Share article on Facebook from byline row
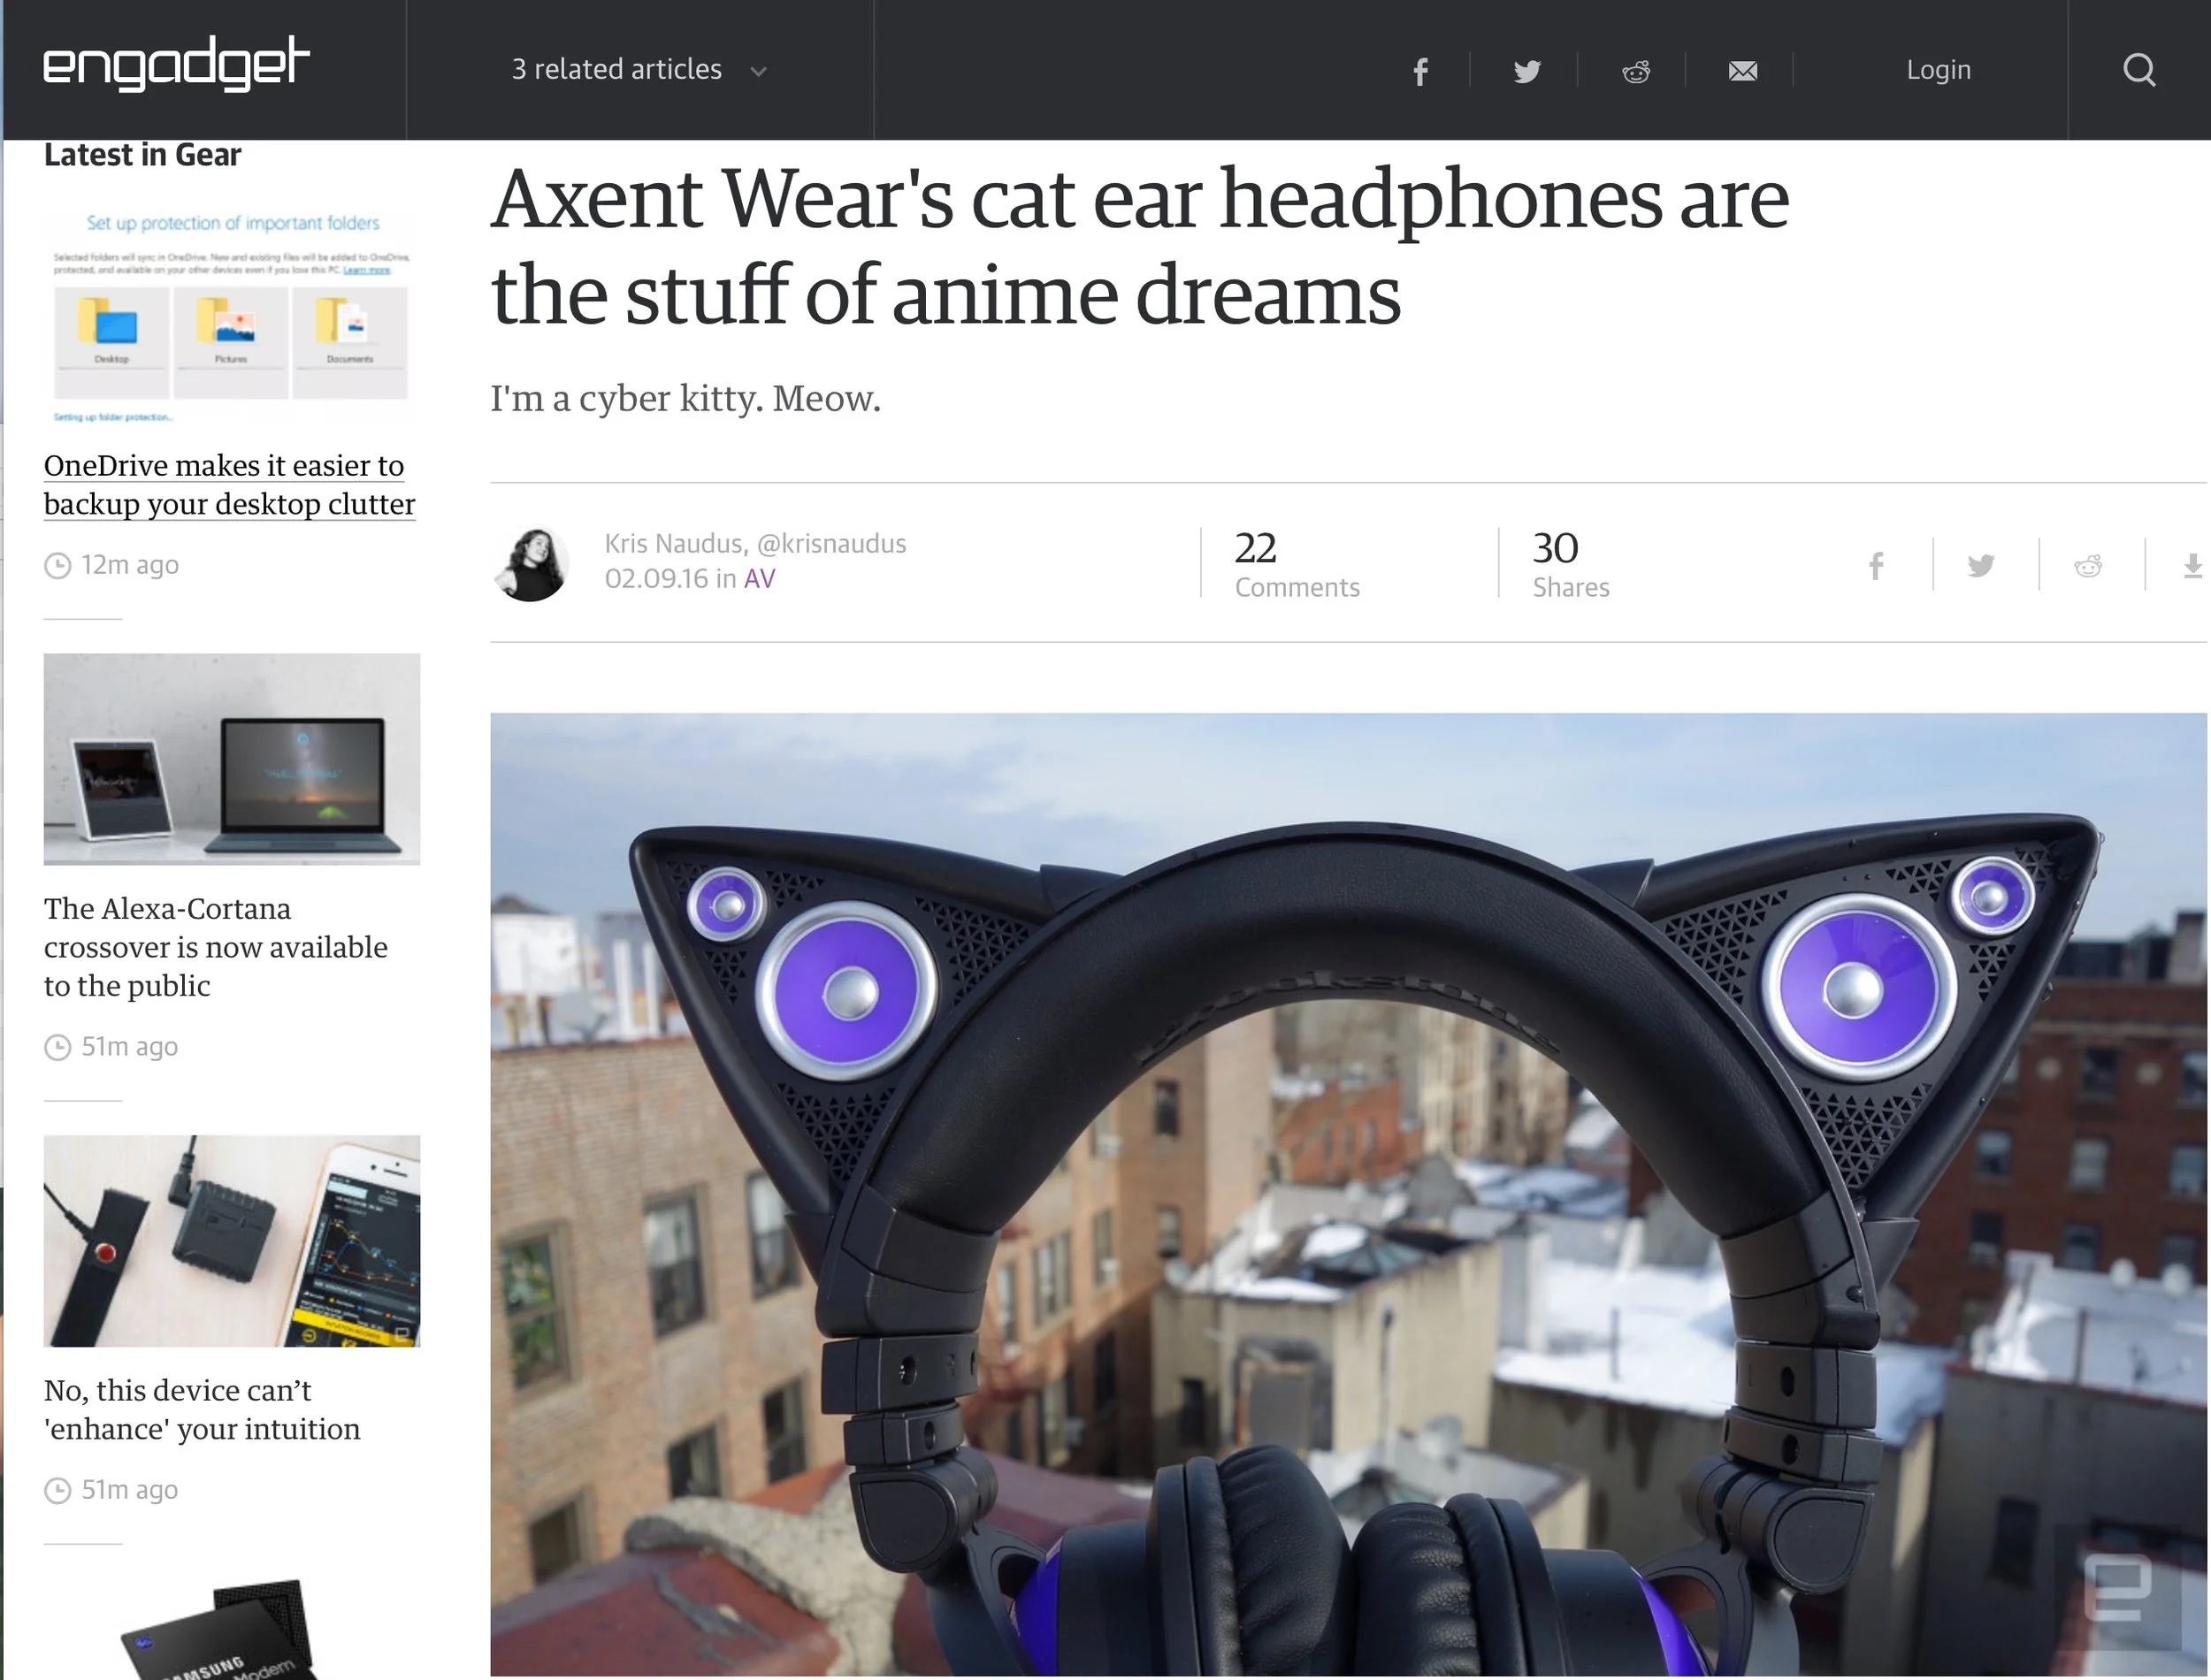 point(1877,566)
